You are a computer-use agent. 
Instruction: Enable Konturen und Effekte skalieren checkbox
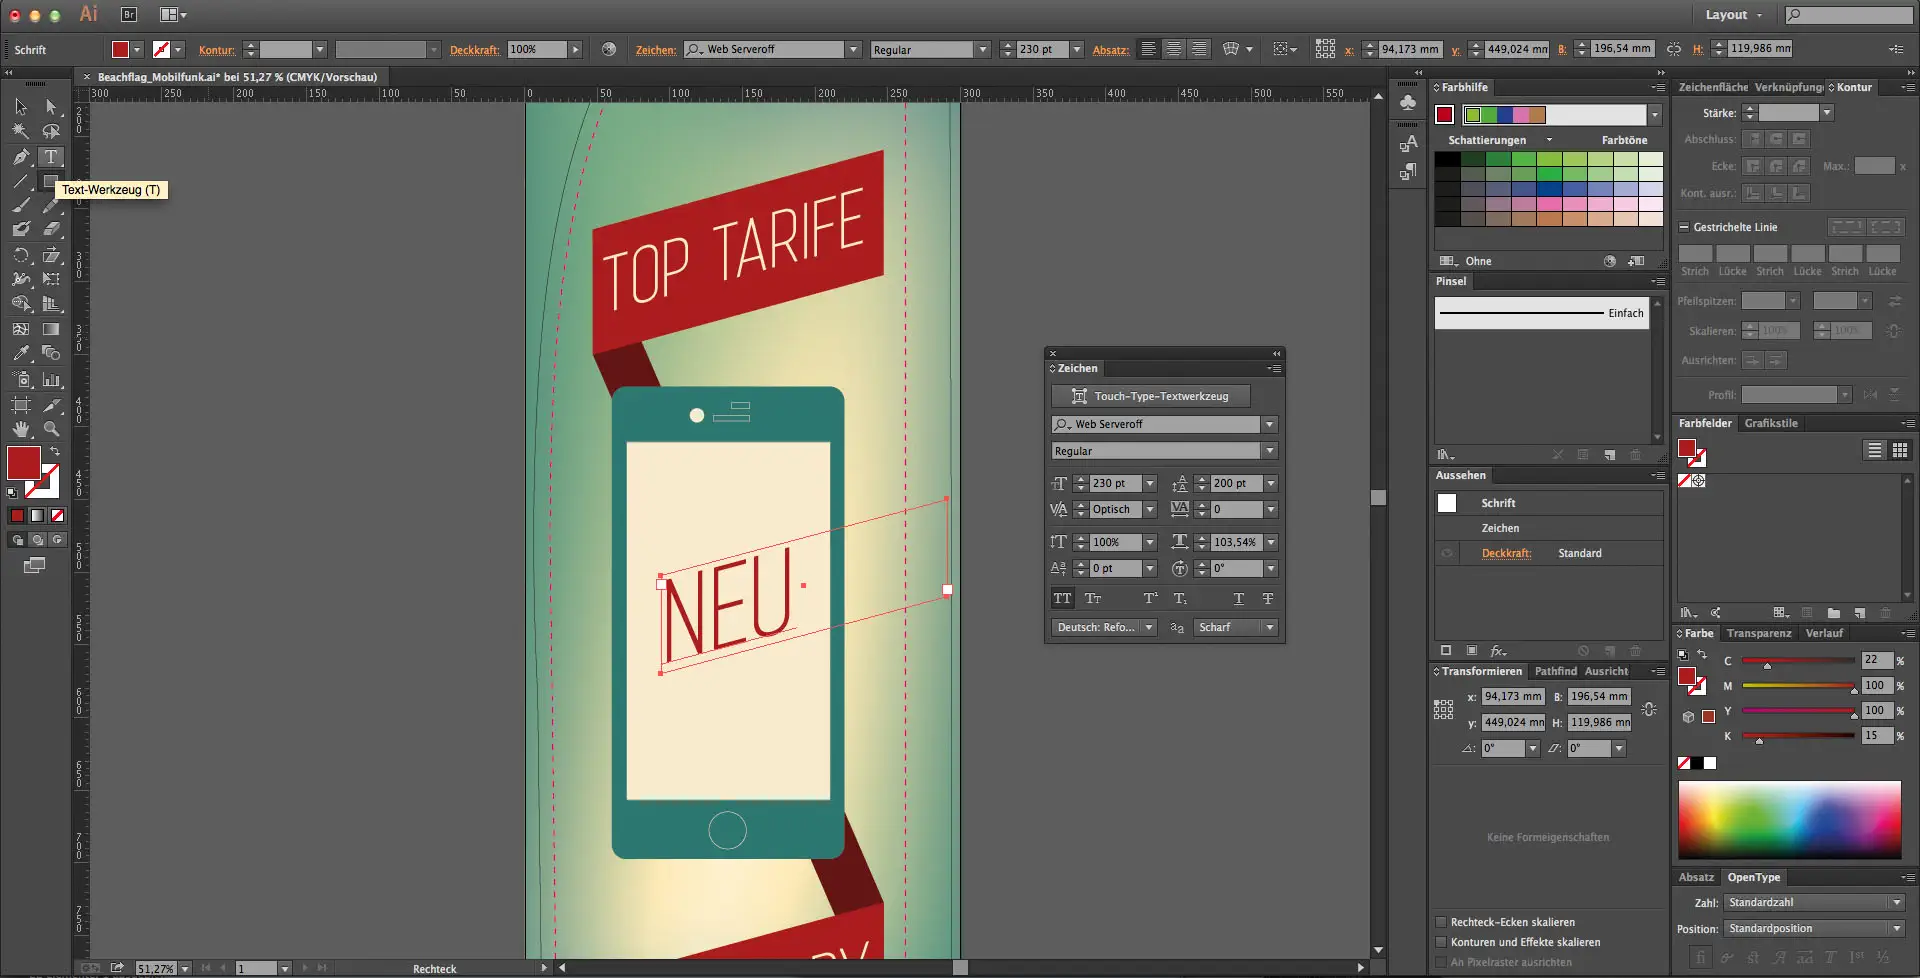(x=1441, y=942)
